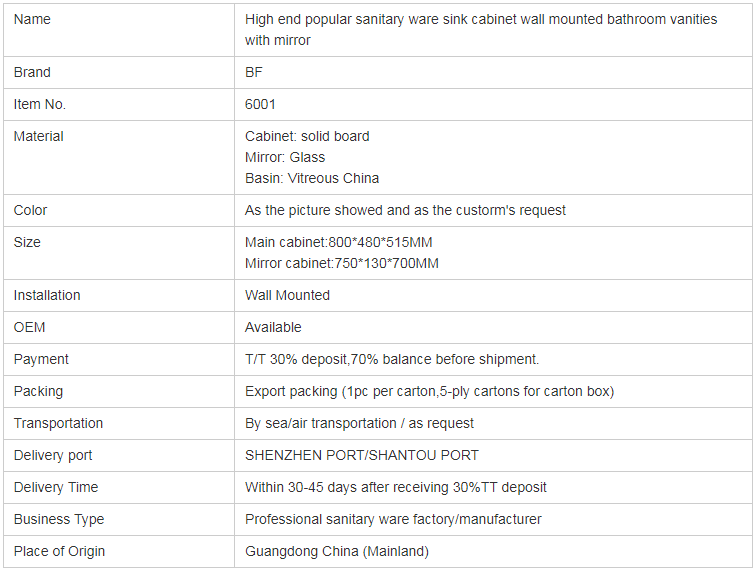This screenshot has height=570, width=755.
Task: Click 'Basin: Vitreous China' text
Action: pos(312,179)
